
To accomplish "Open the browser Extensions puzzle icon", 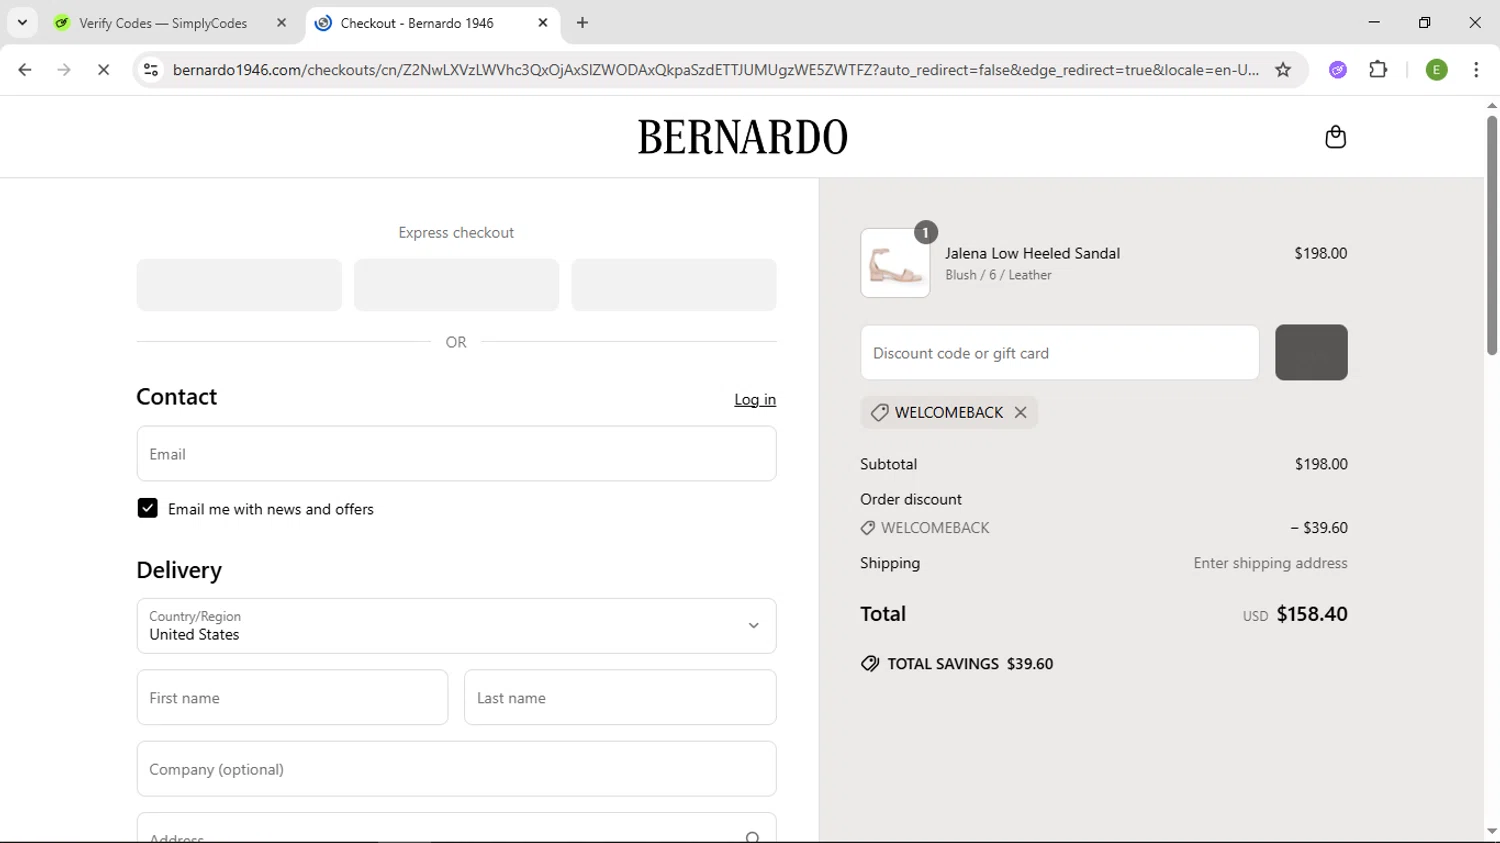I will (x=1378, y=69).
